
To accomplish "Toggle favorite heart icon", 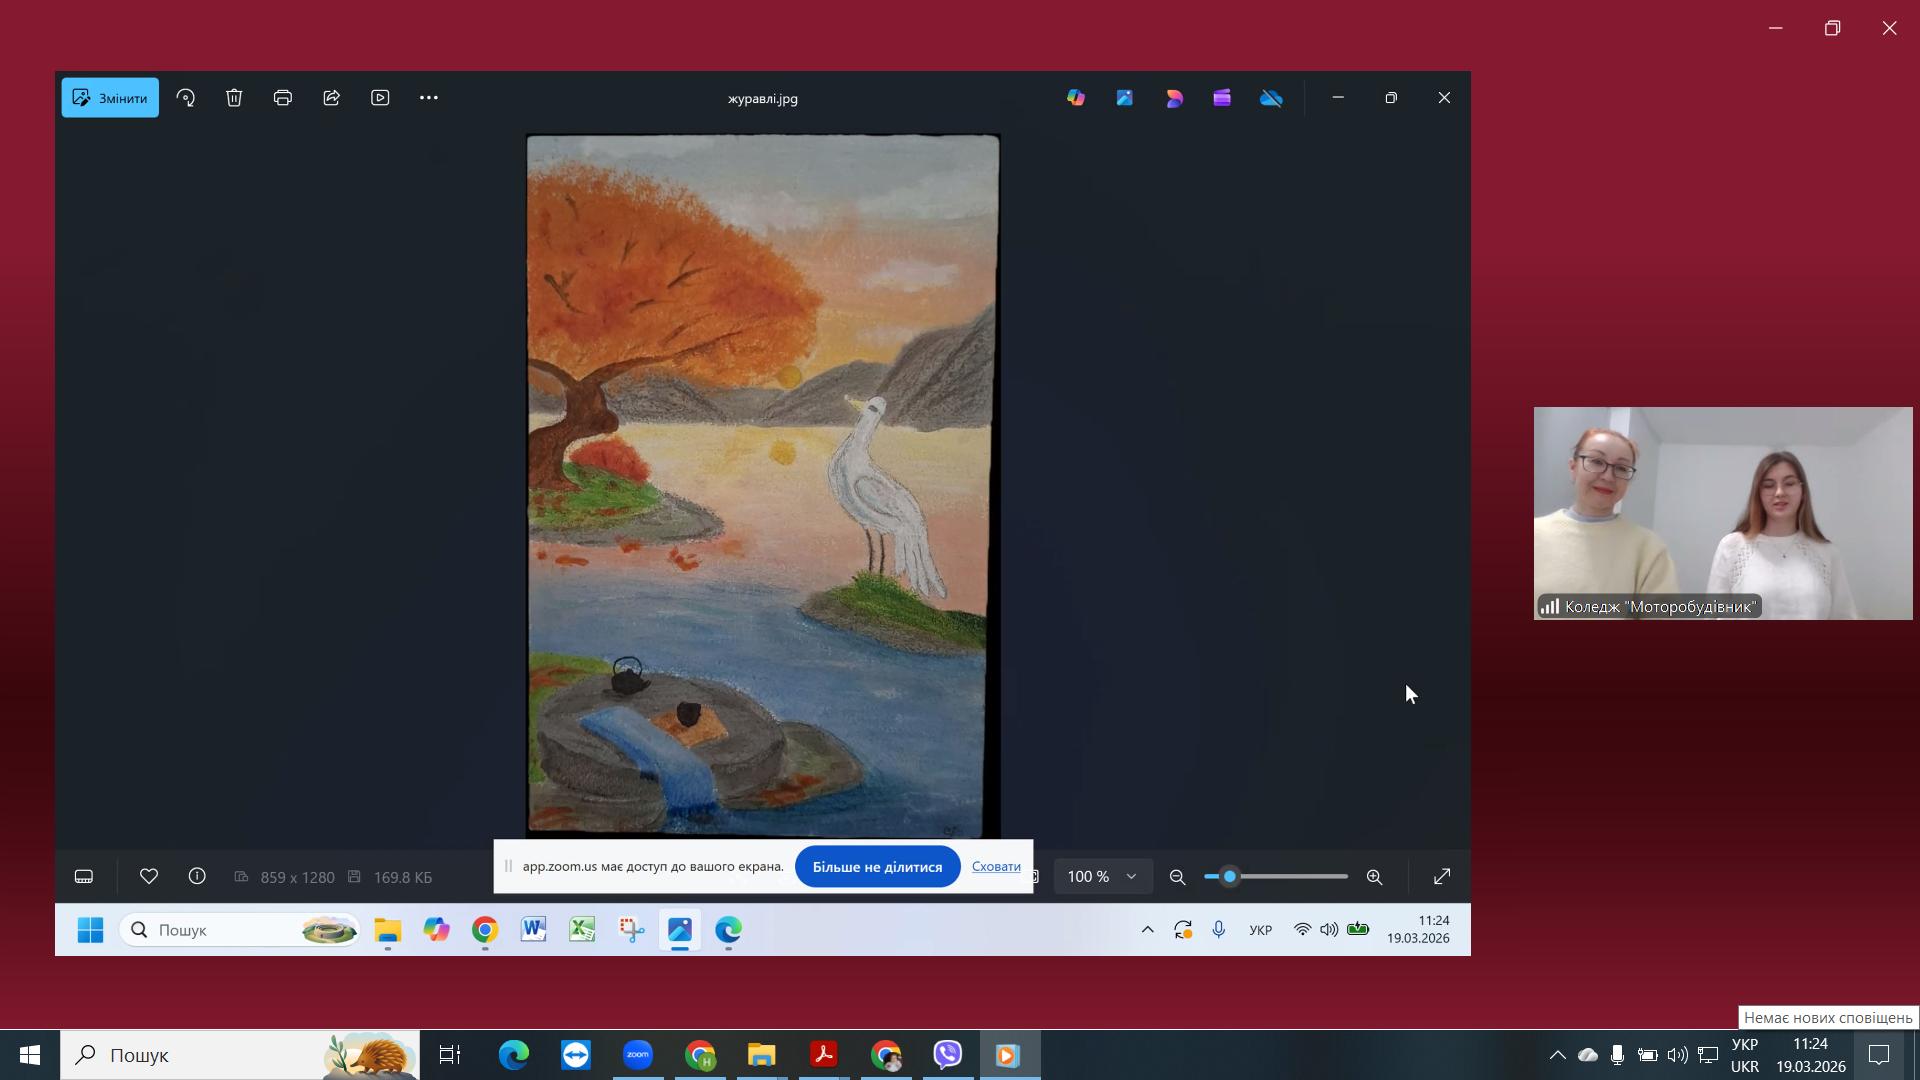I will click(x=149, y=877).
